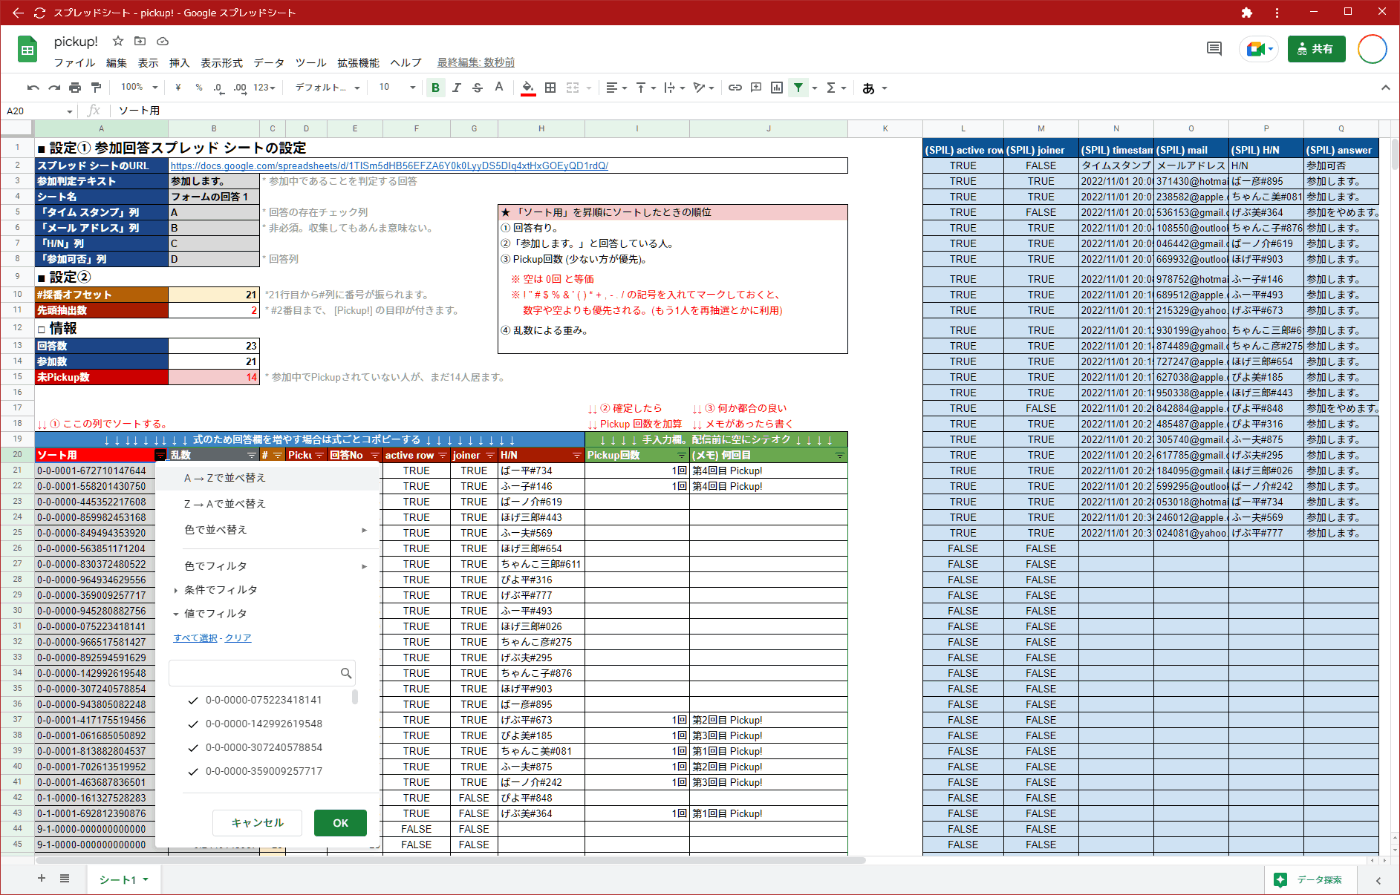1400x895 pixels.
Task: Open browser extensions puzzle icon
Action: tap(1247, 13)
